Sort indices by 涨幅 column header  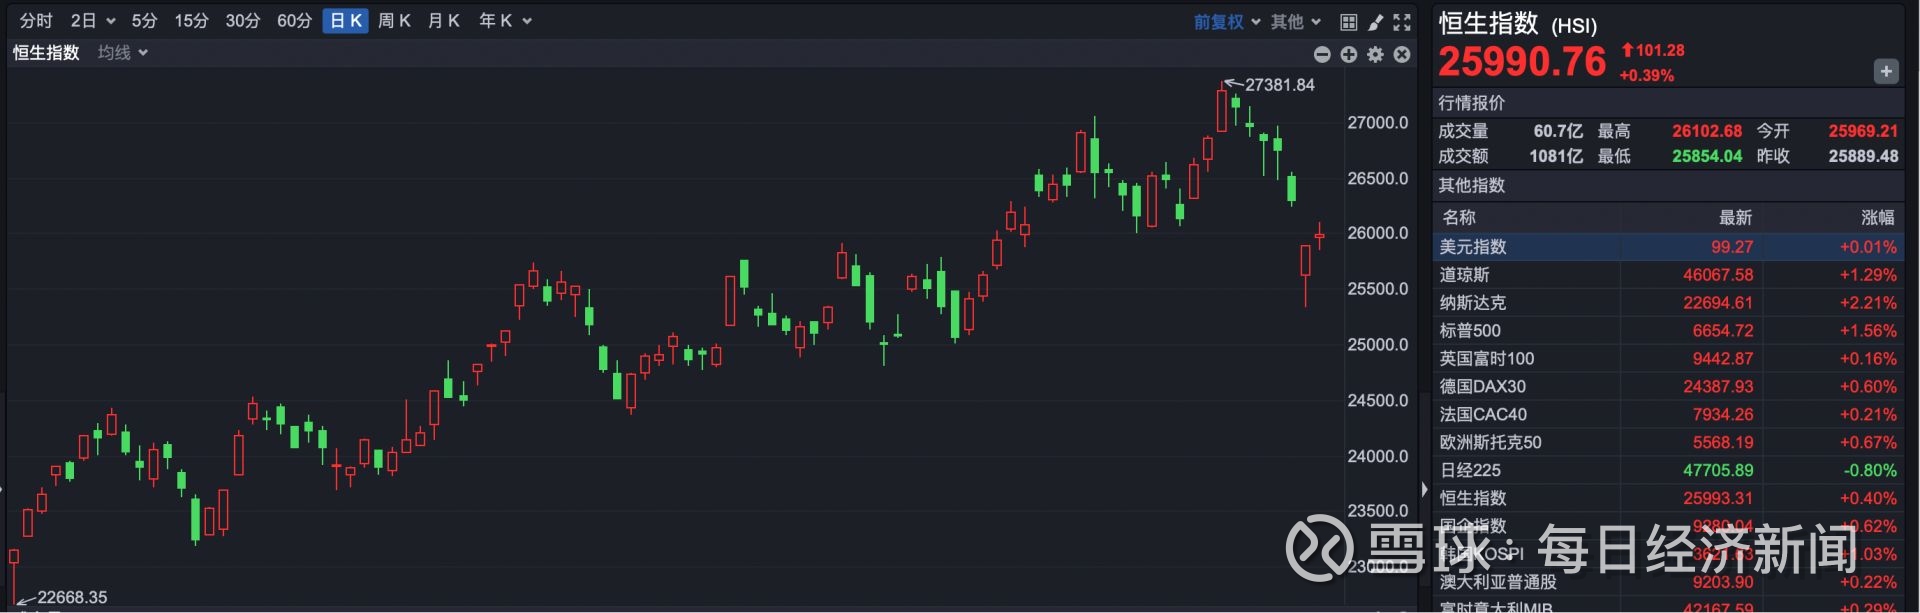click(1878, 217)
